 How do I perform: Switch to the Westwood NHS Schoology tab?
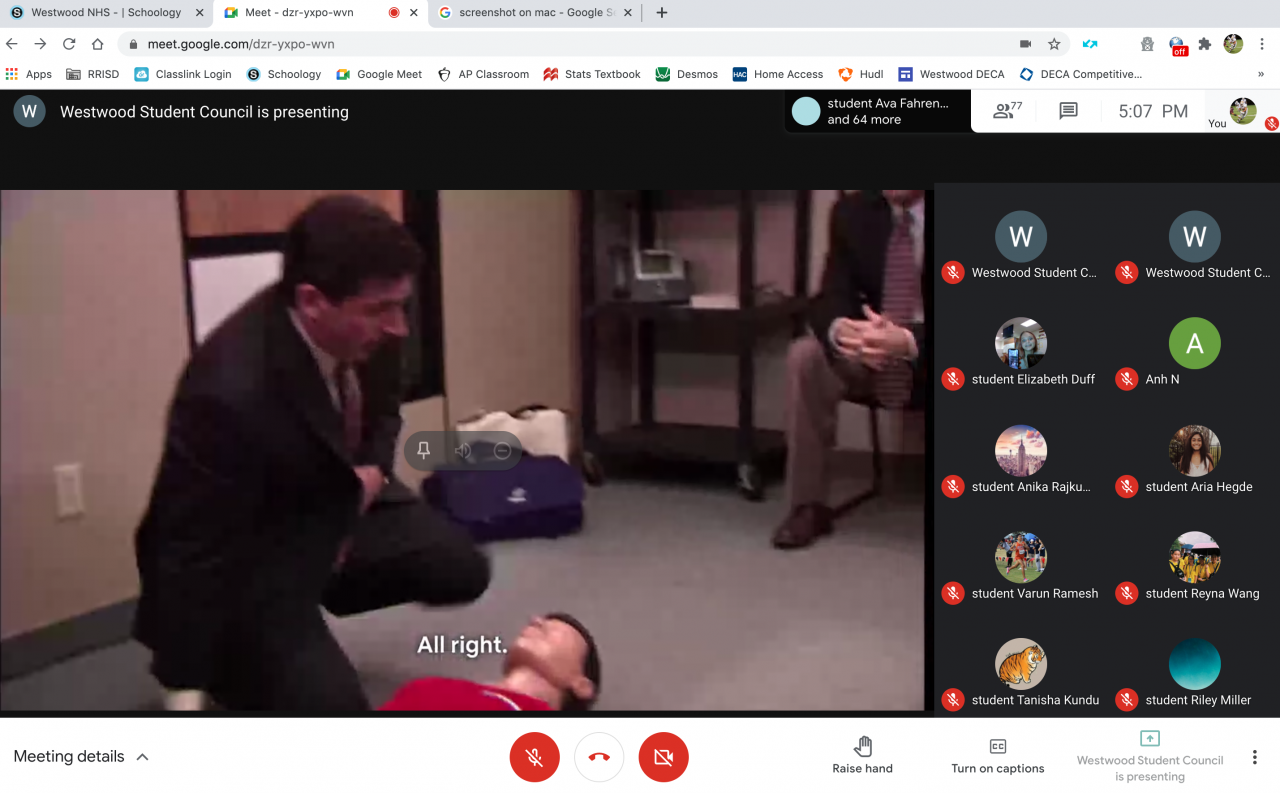point(107,13)
